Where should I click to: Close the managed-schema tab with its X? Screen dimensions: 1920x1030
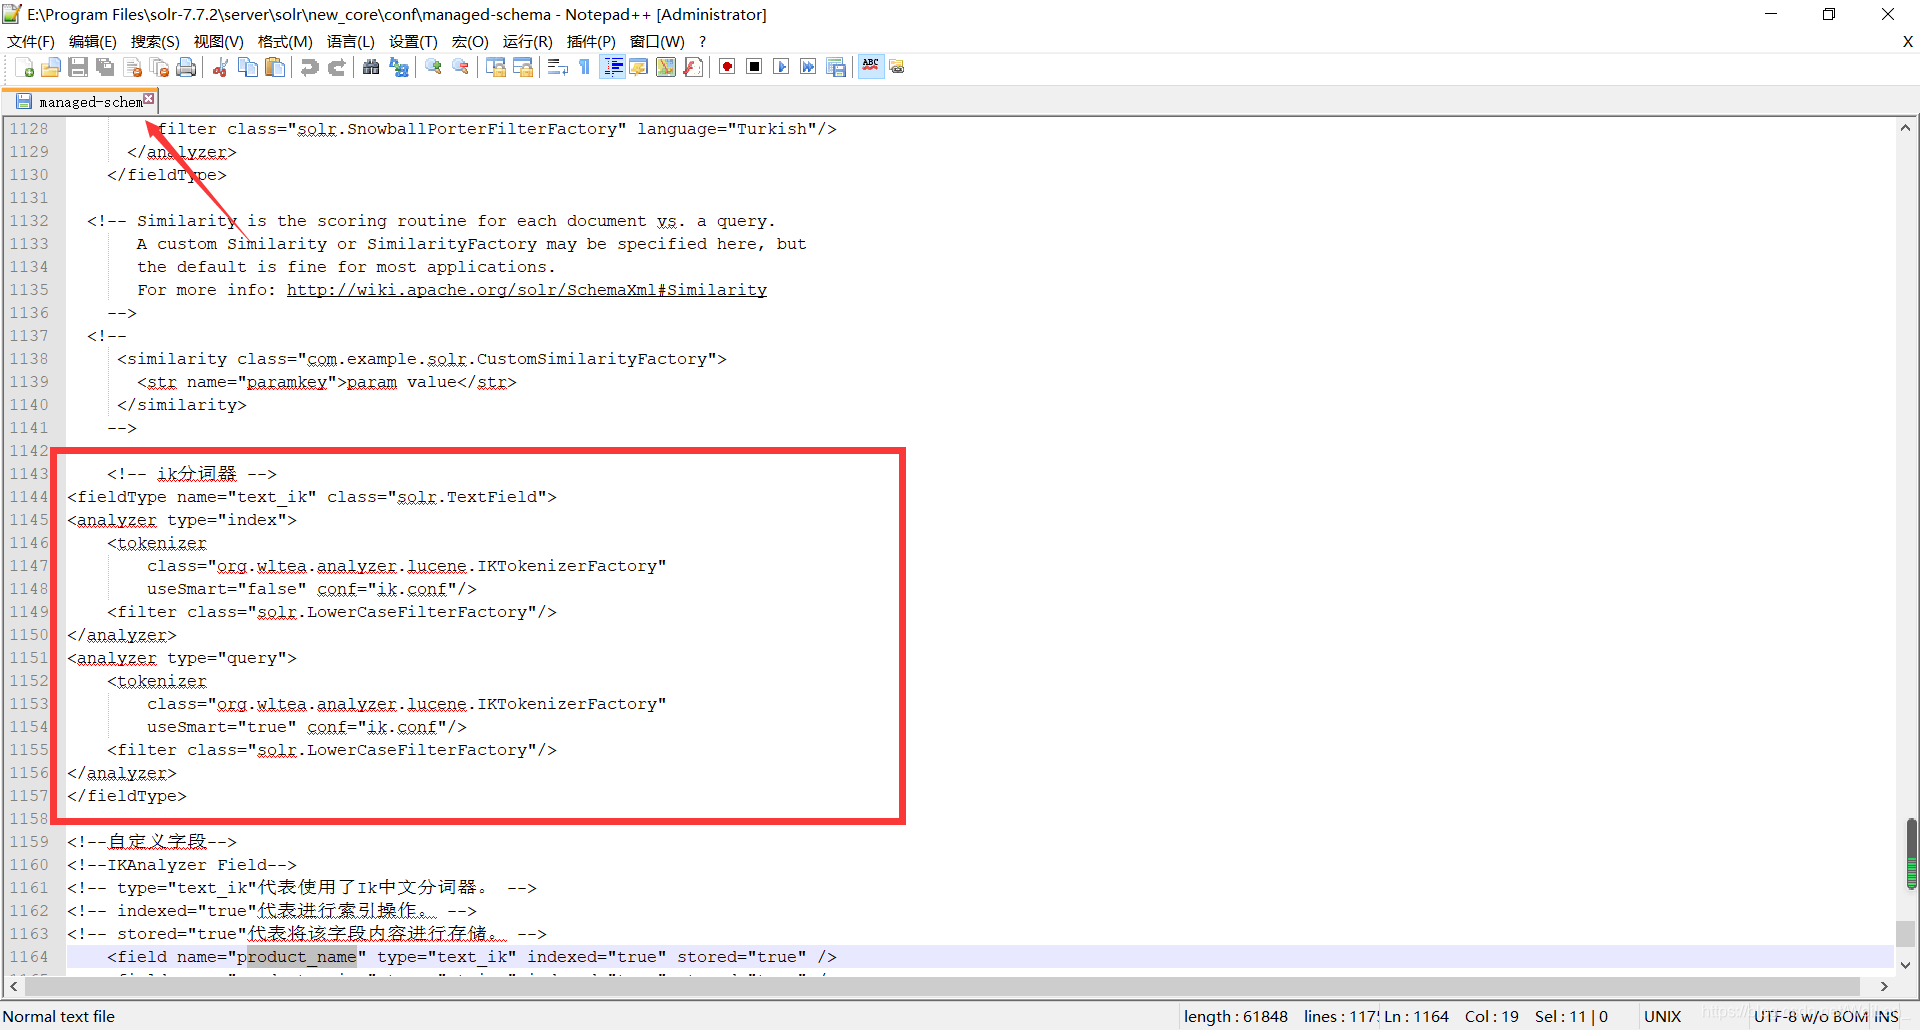click(149, 98)
